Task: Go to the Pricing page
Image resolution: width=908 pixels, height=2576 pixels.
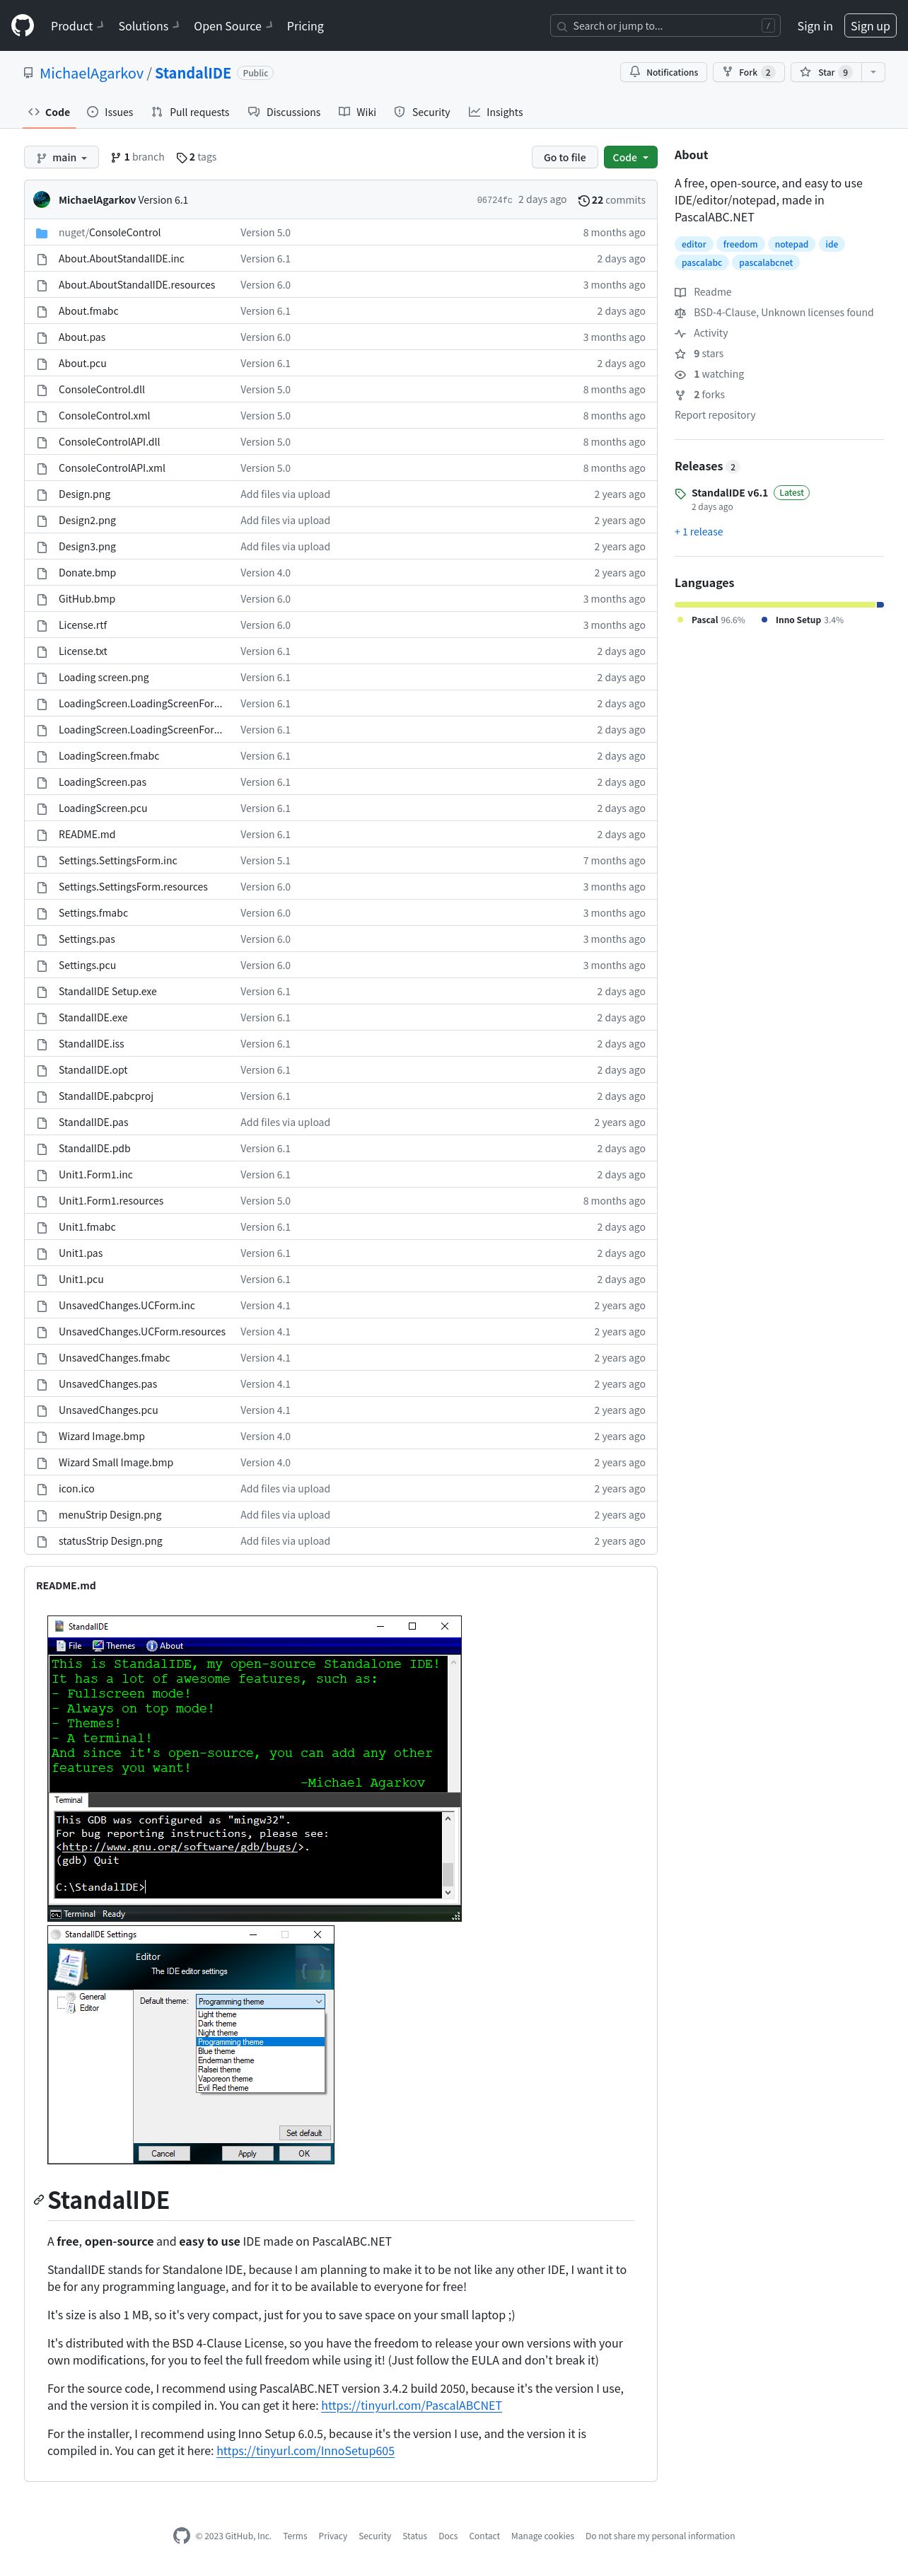Action: [x=305, y=26]
